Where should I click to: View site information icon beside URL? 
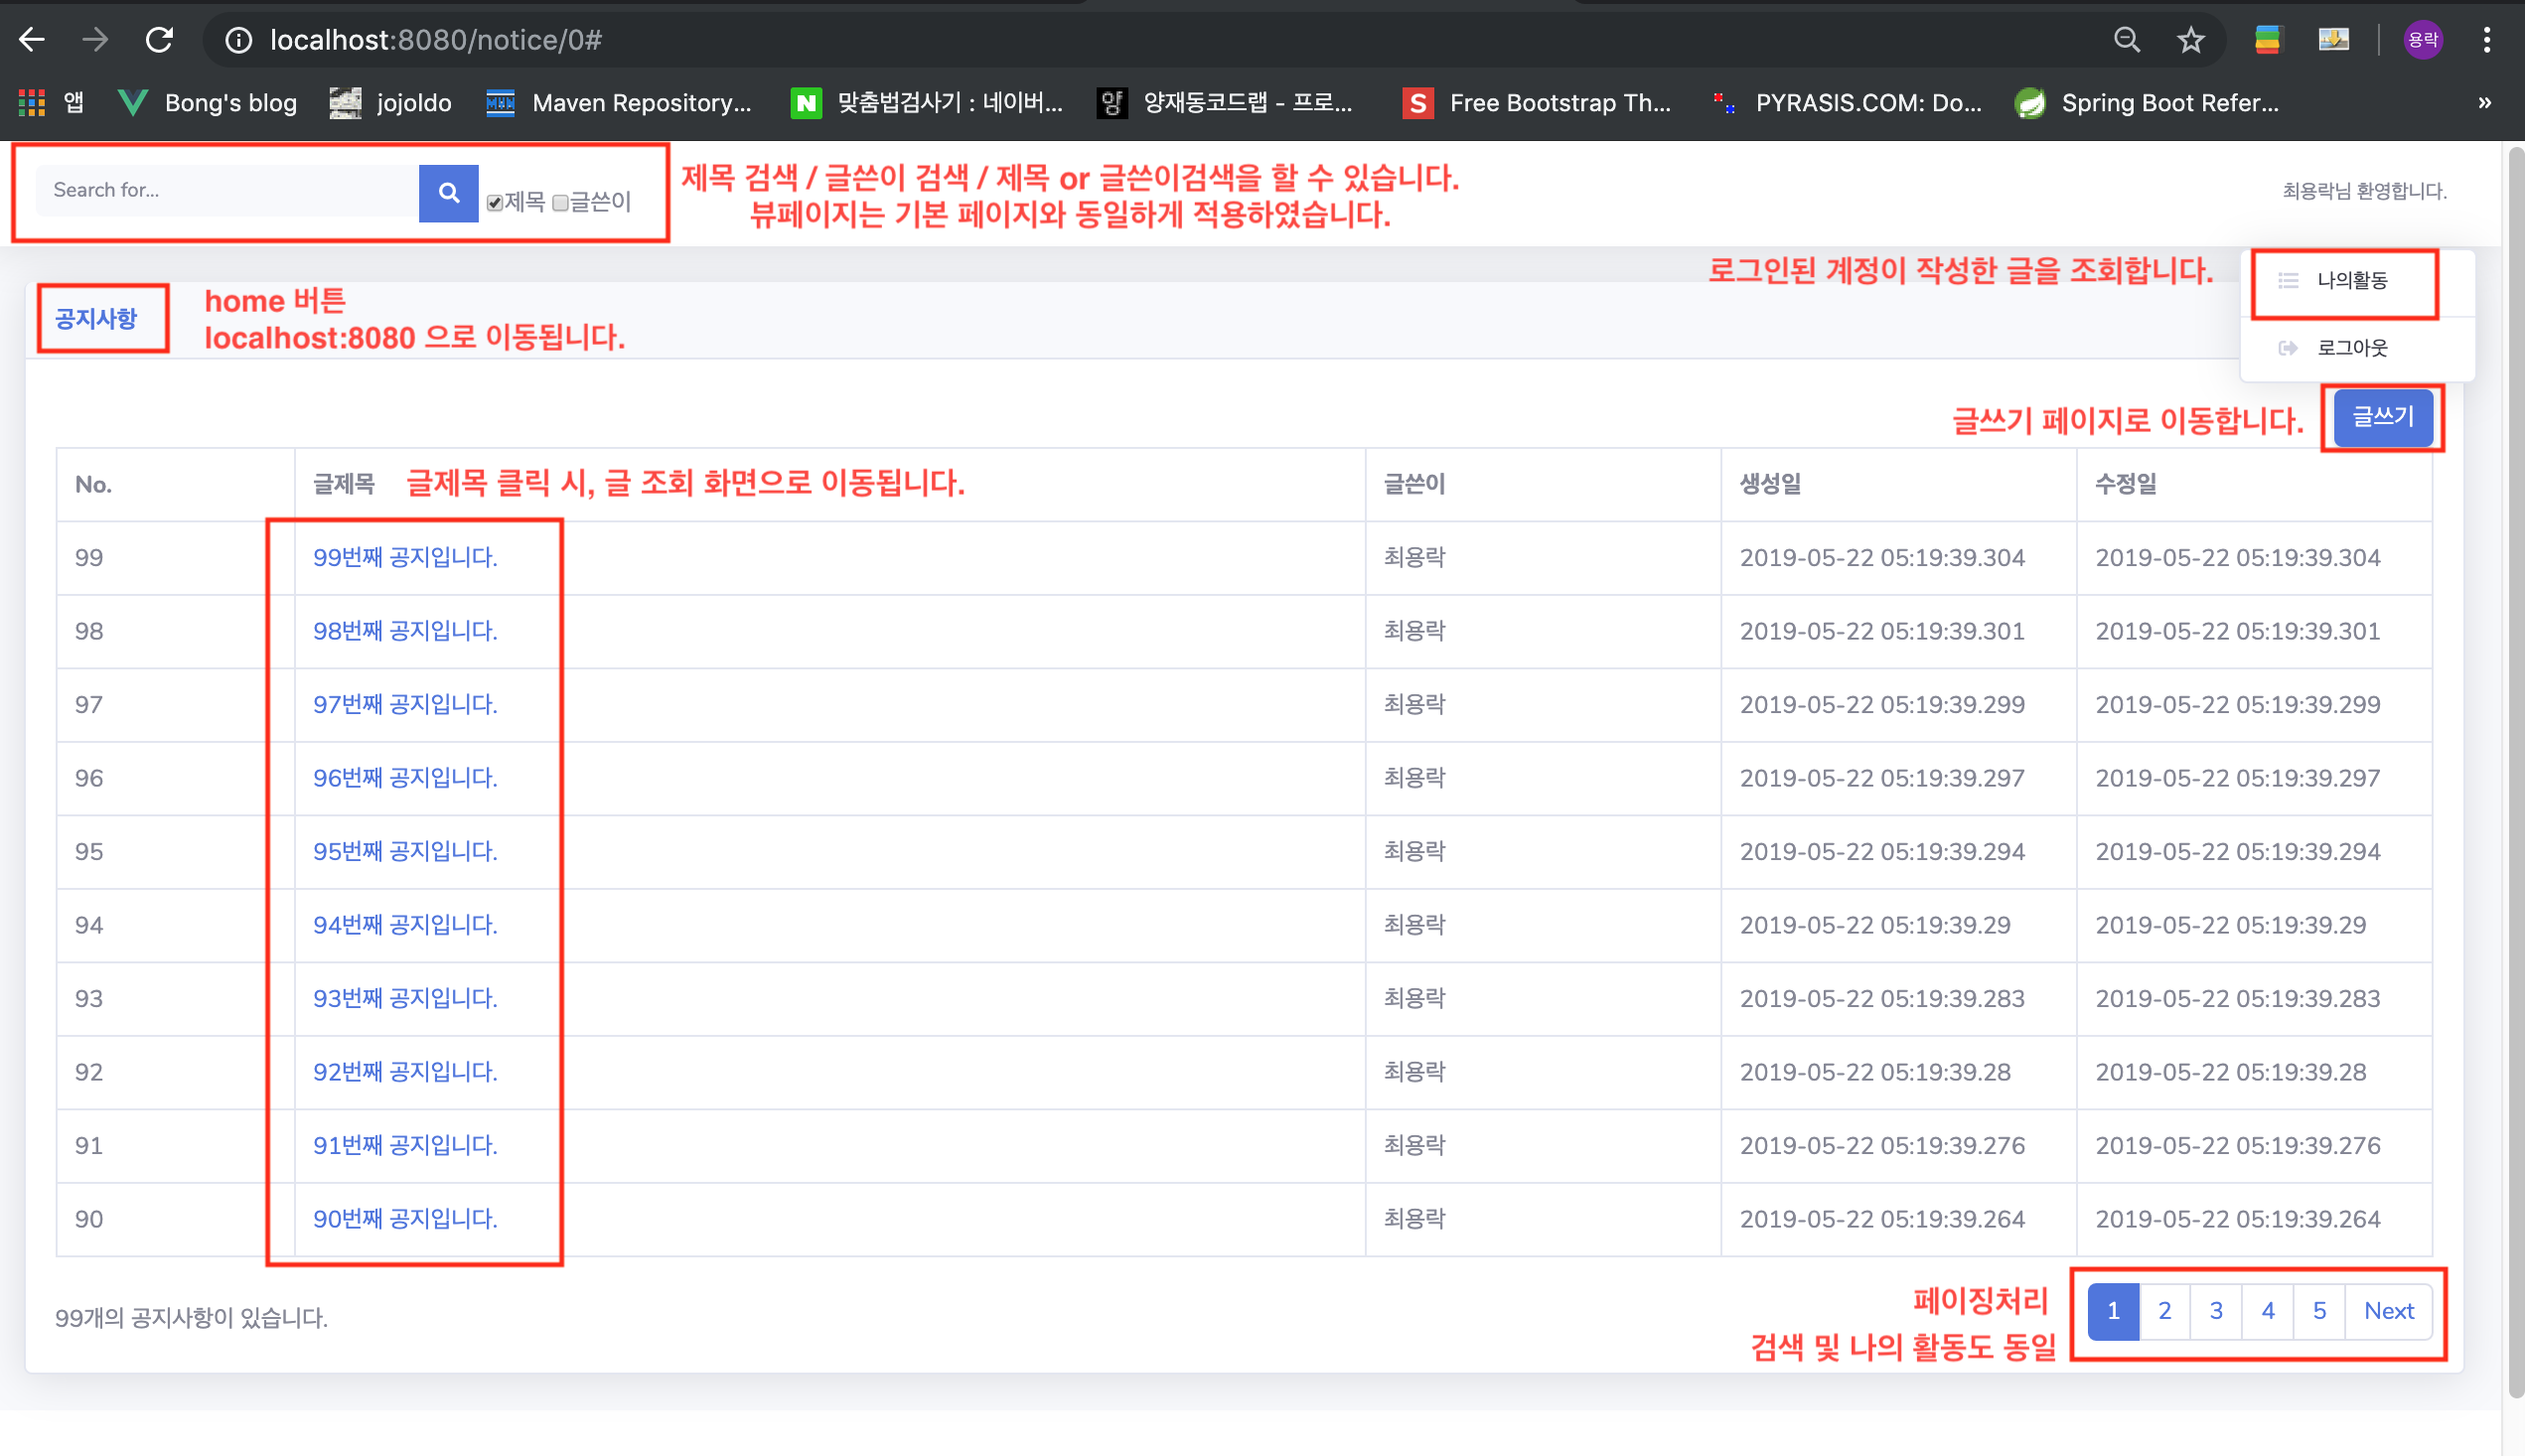click(x=238, y=40)
